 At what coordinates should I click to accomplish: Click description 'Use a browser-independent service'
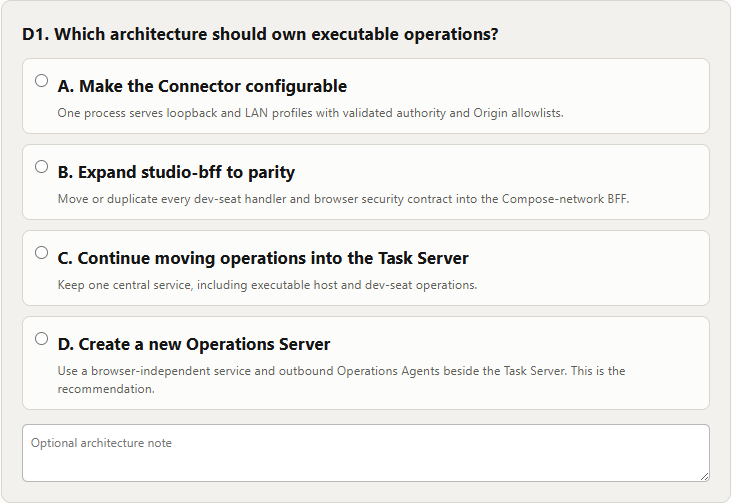pyautogui.click(x=341, y=379)
